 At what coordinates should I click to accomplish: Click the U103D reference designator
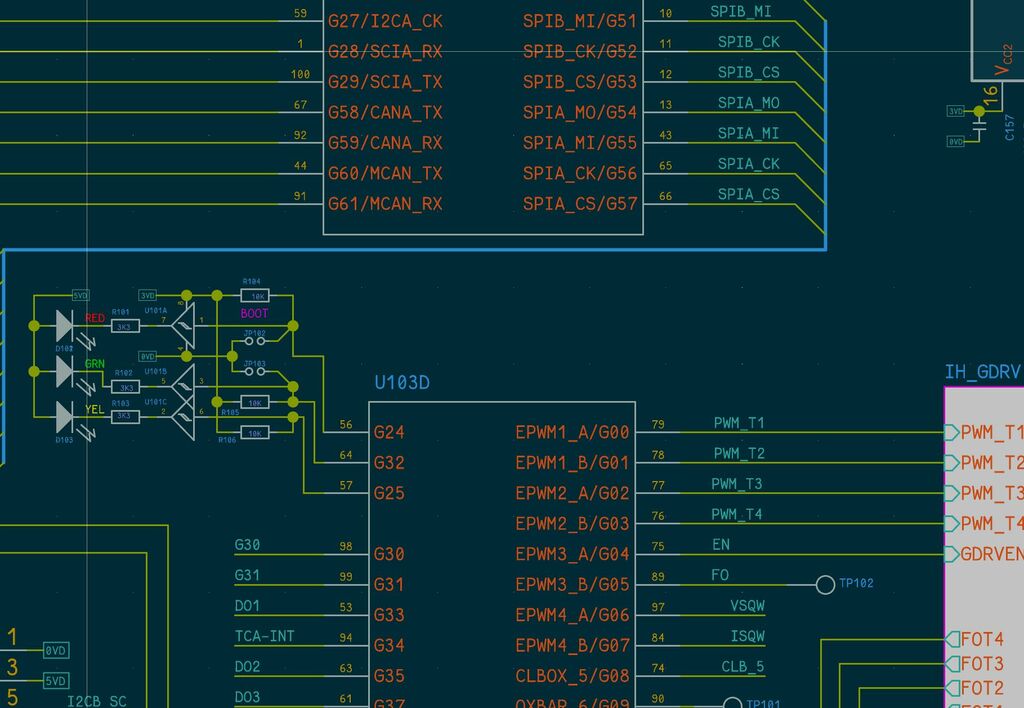tap(402, 382)
